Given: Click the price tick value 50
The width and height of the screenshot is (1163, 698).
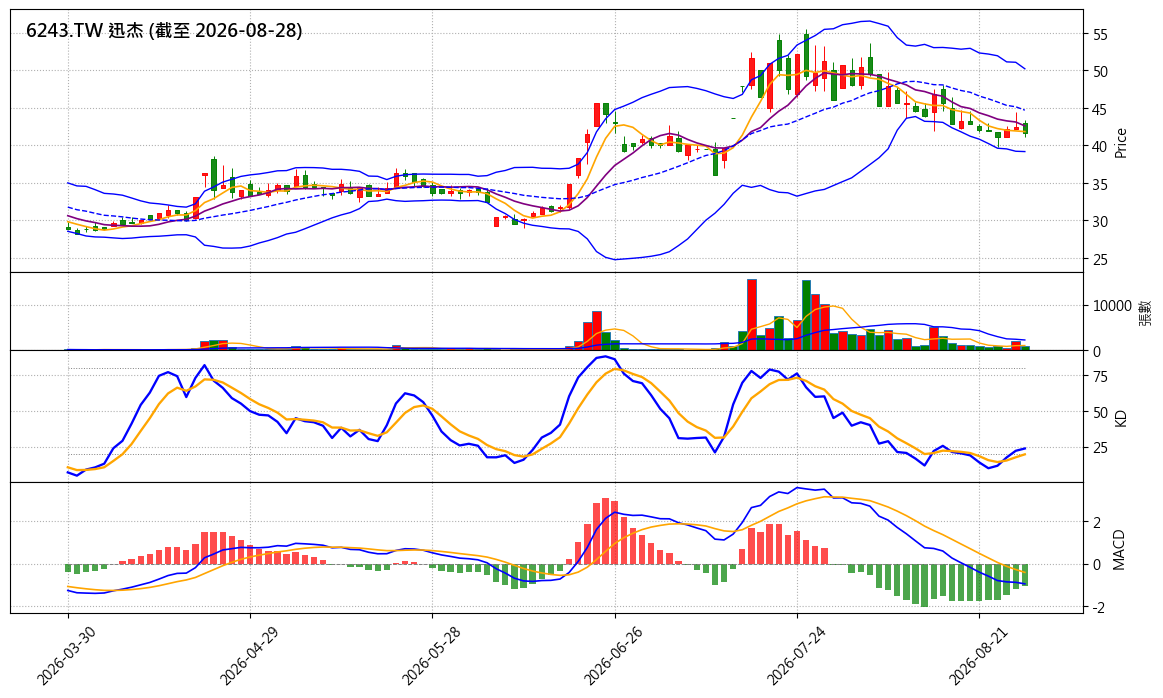Looking at the screenshot, I should click(x=1100, y=72).
